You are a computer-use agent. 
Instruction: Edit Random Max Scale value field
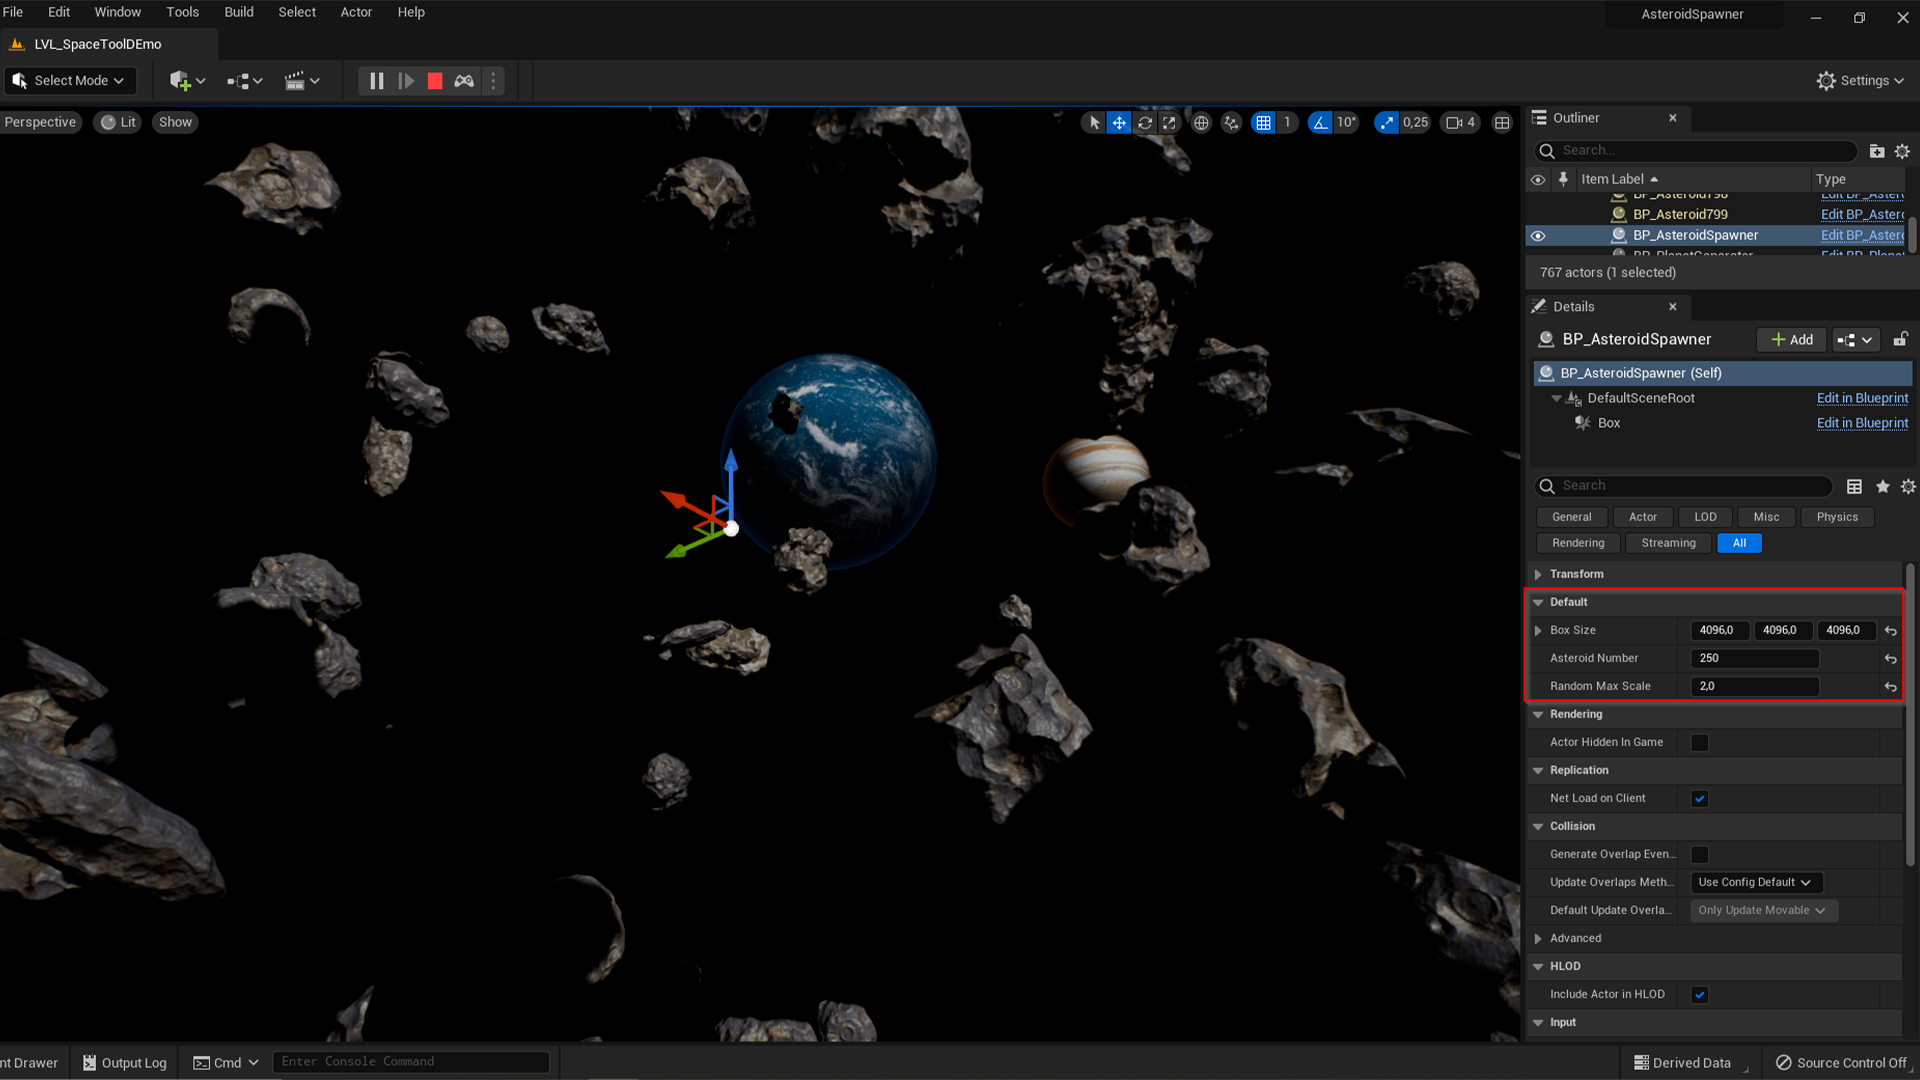click(1754, 686)
